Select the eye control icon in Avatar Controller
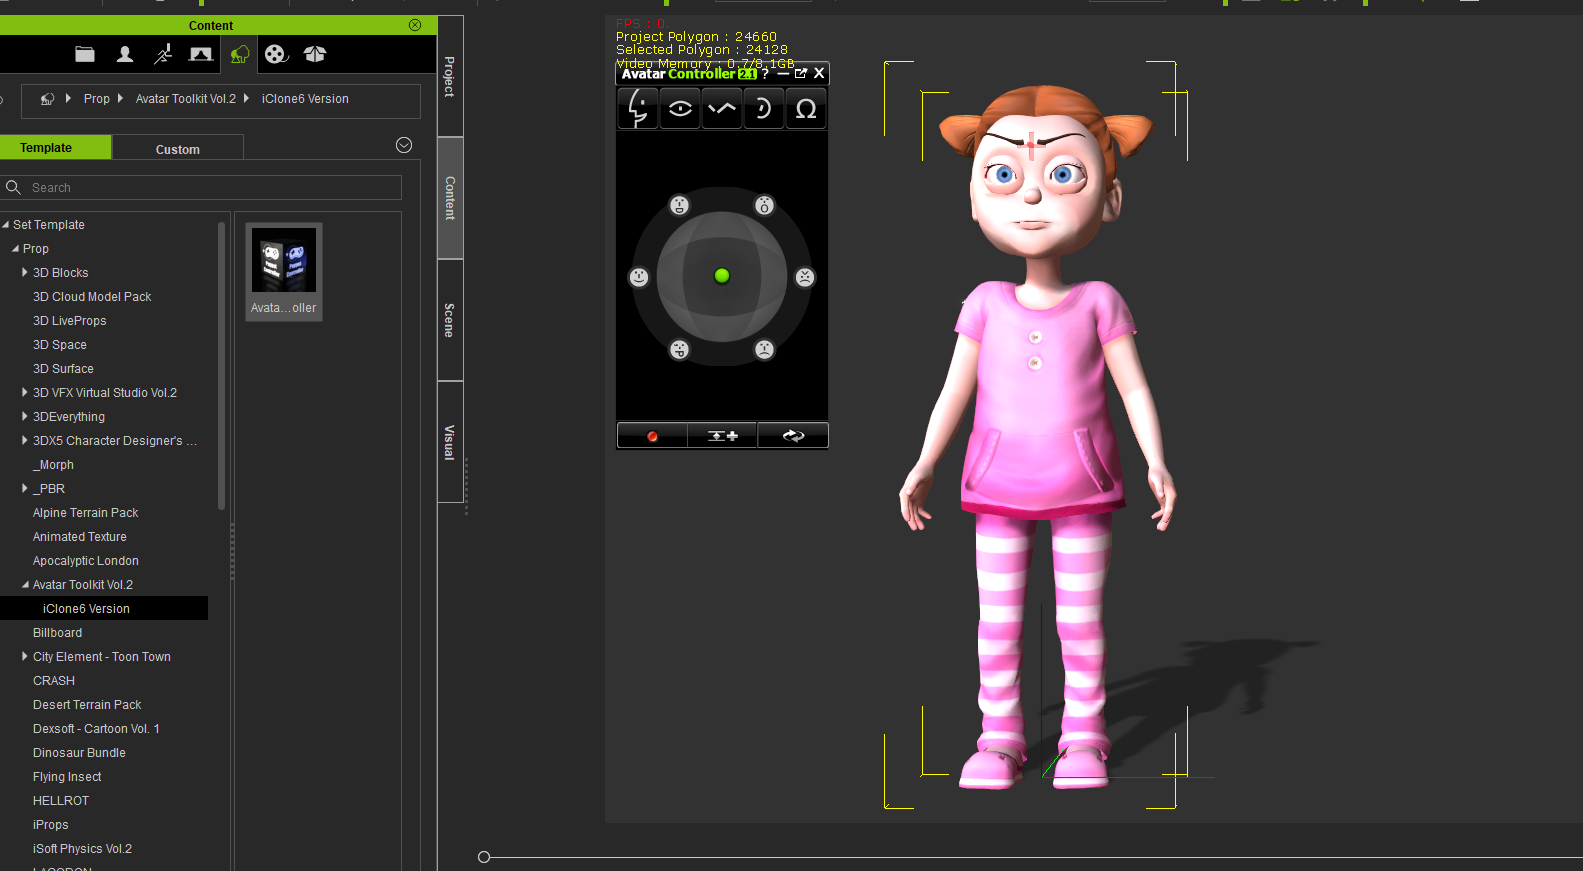 [680, 109]
